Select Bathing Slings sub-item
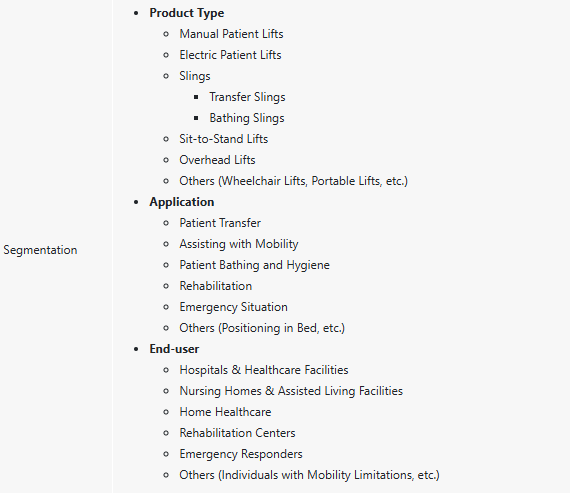Viewport: 570px width, 493px height. coord(247,118)
